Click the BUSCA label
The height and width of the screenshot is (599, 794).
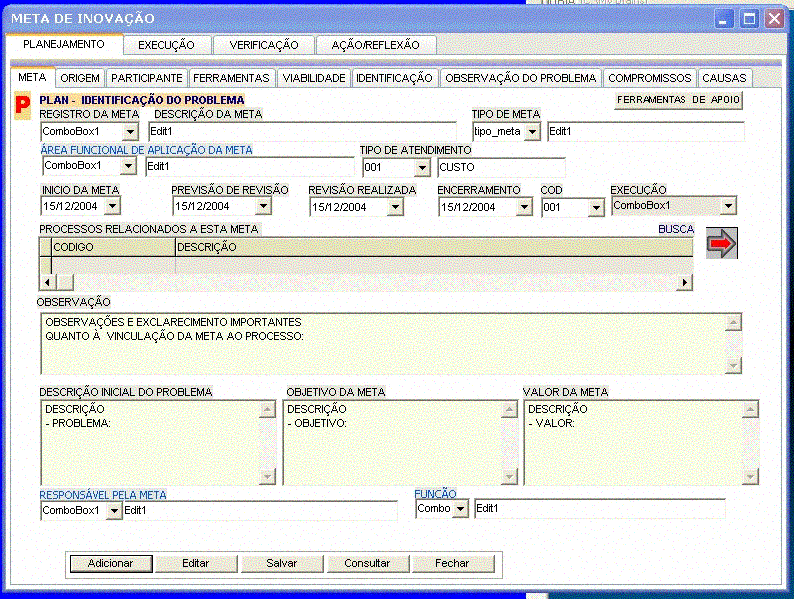pos(676,229)
